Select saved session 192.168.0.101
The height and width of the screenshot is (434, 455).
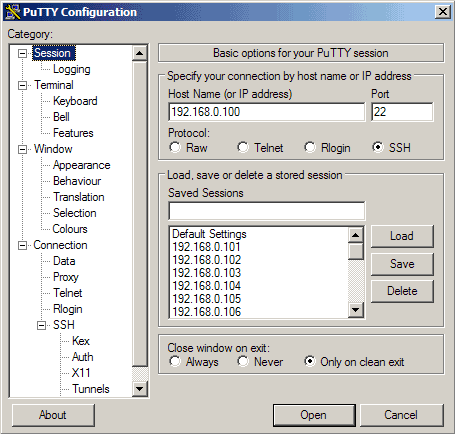coord(259,247)
